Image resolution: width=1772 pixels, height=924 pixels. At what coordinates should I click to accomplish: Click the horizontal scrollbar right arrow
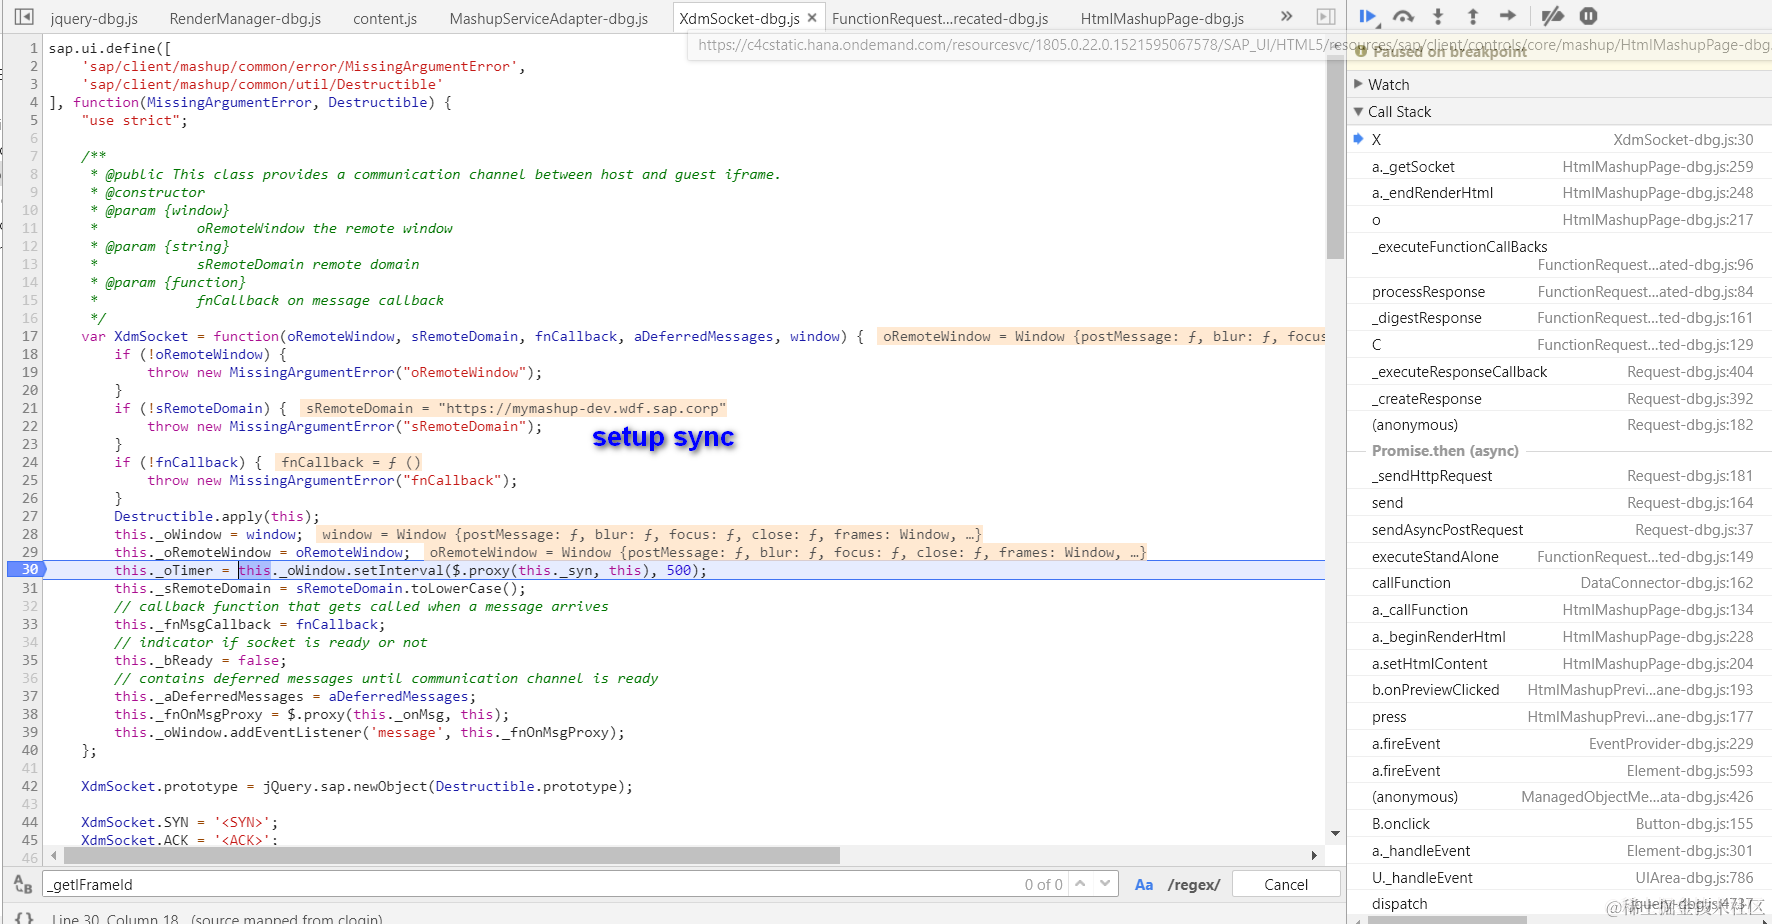point(1314,856)
